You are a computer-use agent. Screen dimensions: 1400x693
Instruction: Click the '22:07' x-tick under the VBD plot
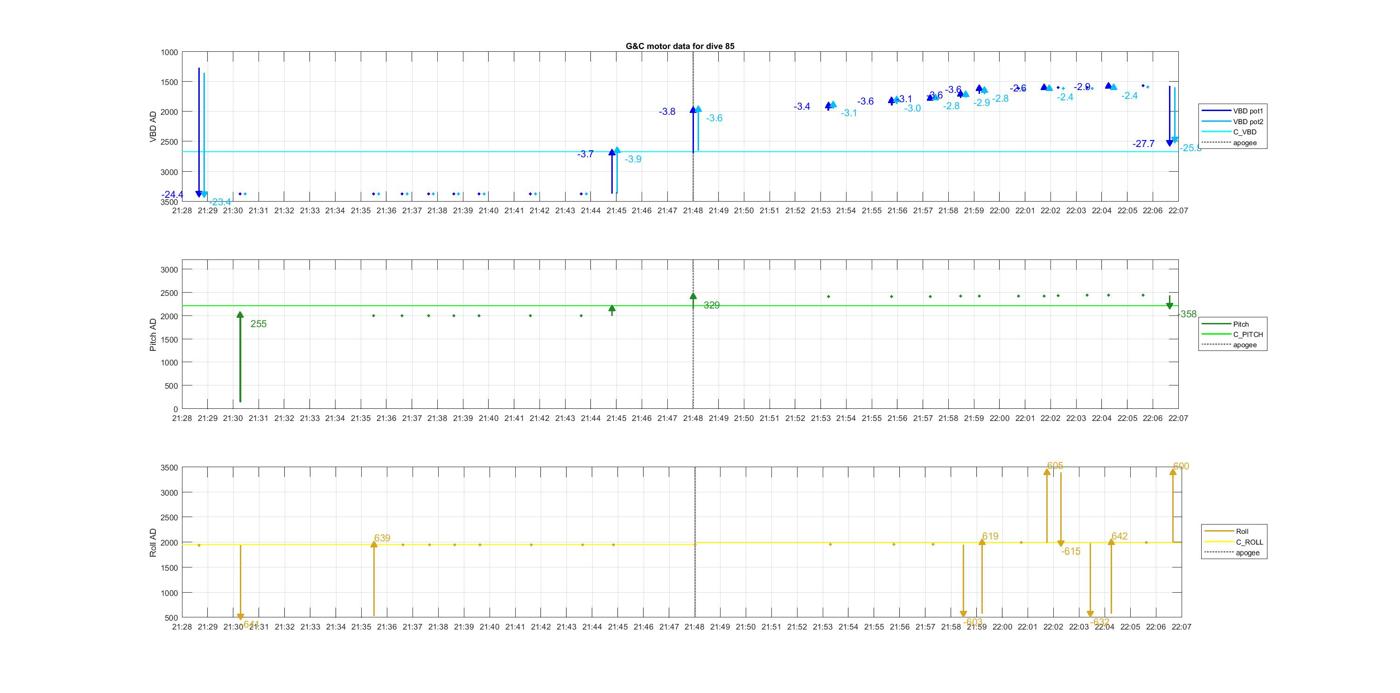click(x=1178, y=210)
